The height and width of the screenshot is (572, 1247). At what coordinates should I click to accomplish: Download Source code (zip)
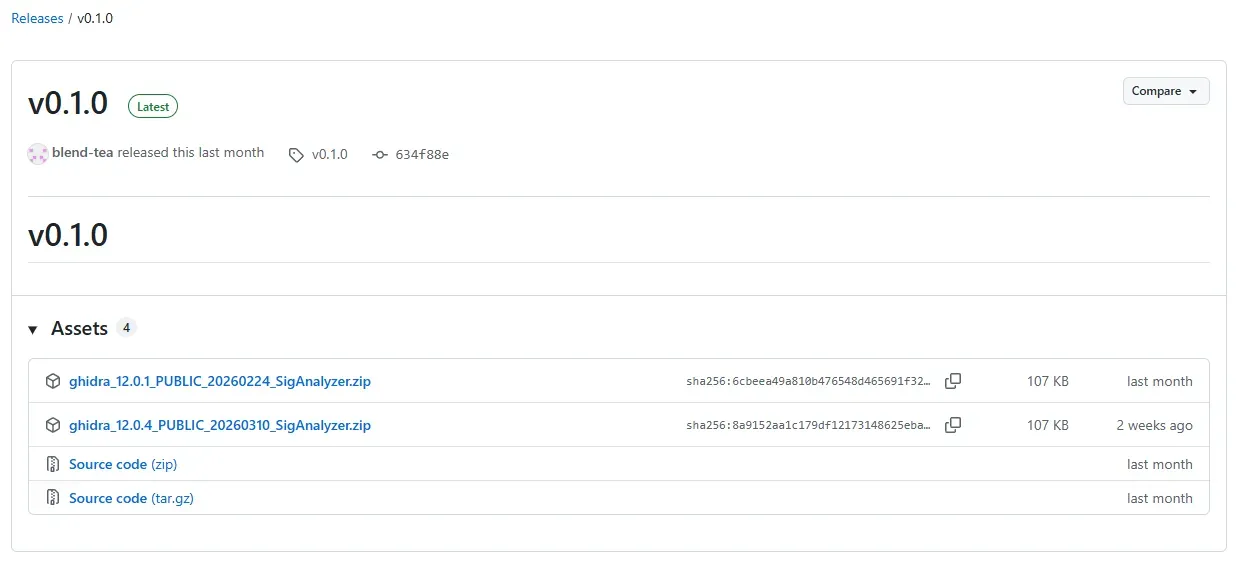[x=123, y=464]
